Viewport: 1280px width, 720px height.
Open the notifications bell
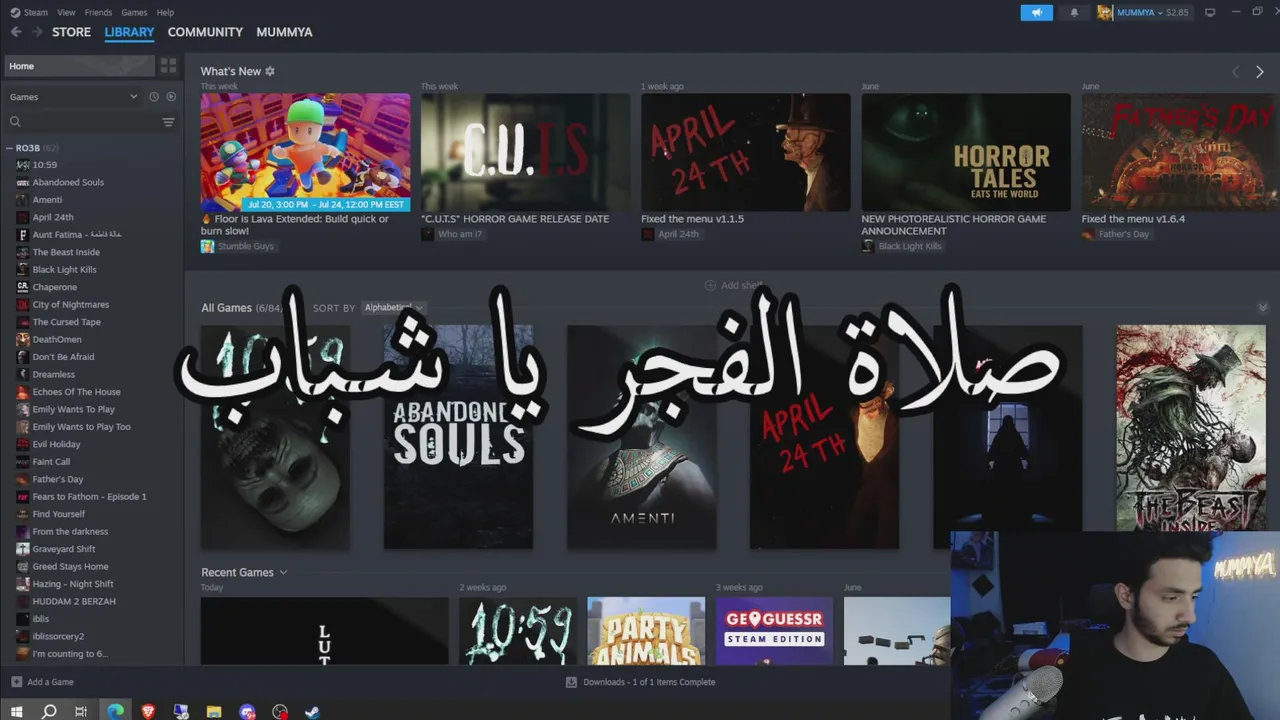pyautogui.click(x=1074, y=13)
